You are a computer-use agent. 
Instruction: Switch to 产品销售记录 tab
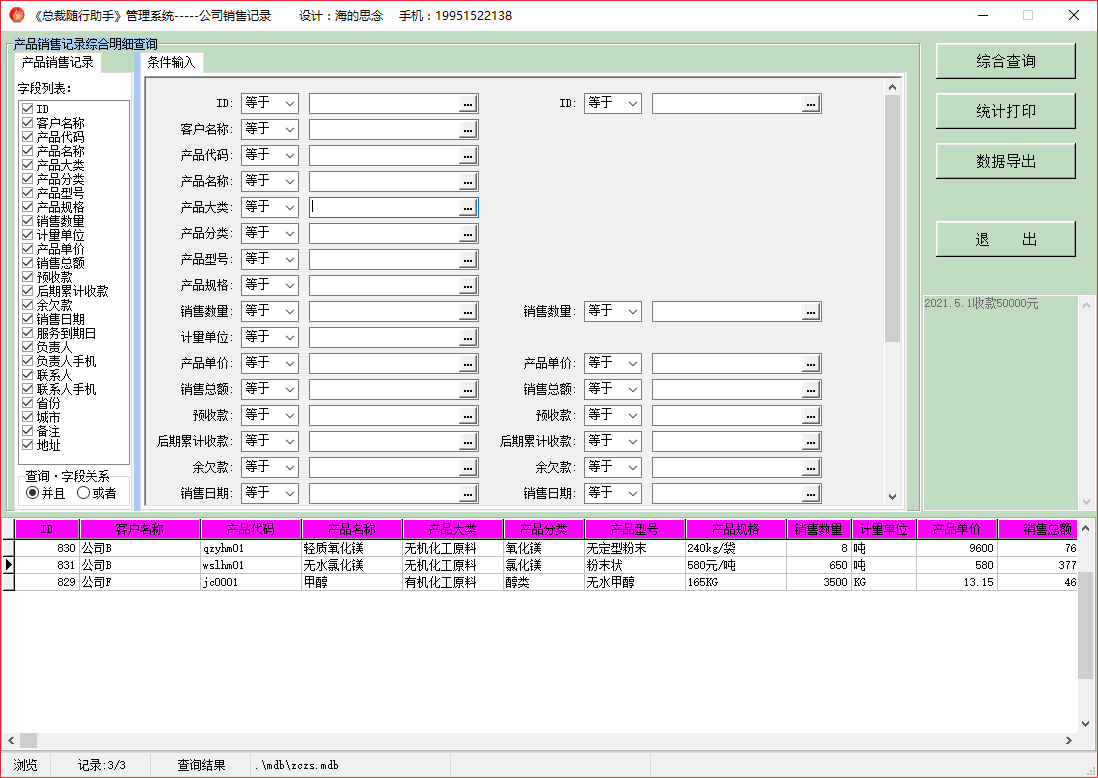tap(57, 62)
